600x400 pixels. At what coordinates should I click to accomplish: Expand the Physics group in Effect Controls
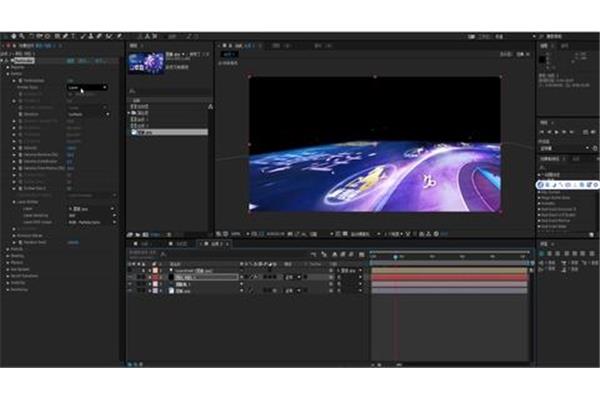point(8,263)
